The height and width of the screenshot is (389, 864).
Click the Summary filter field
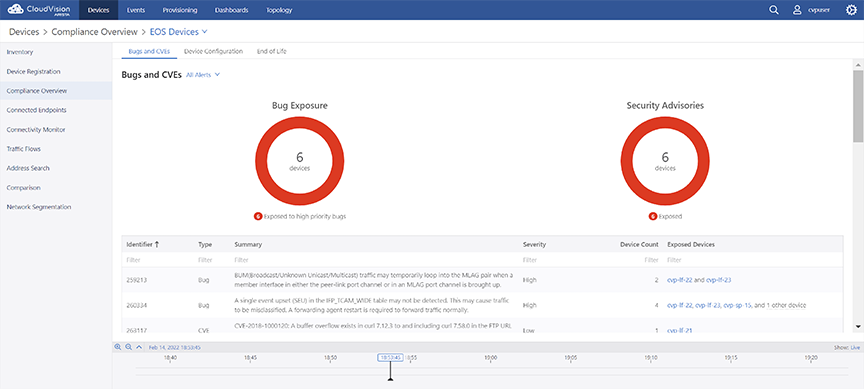point(375,260)
